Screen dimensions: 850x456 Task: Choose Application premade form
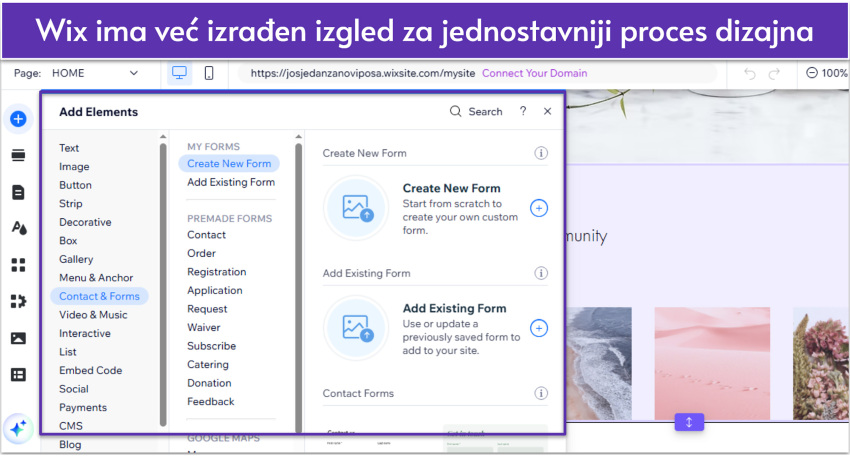tap(215, 290)
